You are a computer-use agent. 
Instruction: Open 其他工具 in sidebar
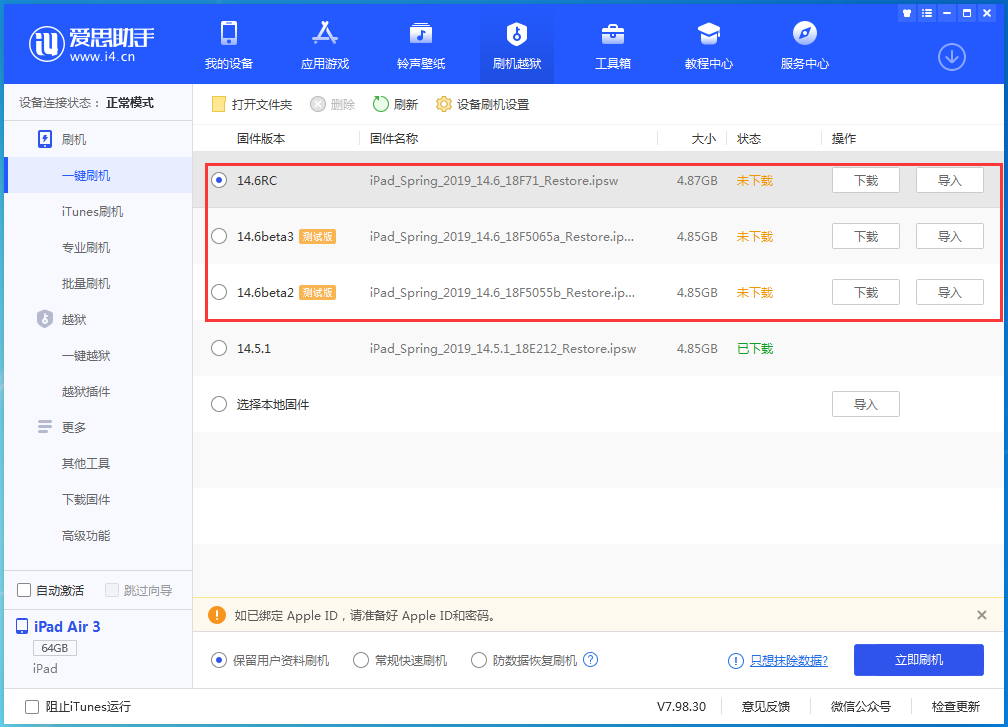tap(86, 463)
